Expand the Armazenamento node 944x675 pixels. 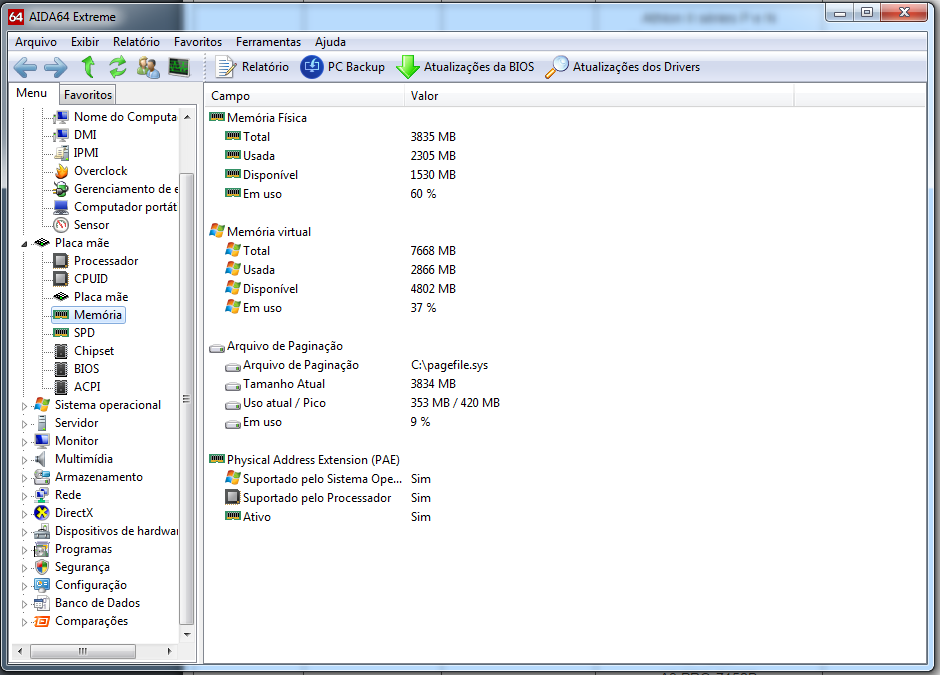[24, 479]
